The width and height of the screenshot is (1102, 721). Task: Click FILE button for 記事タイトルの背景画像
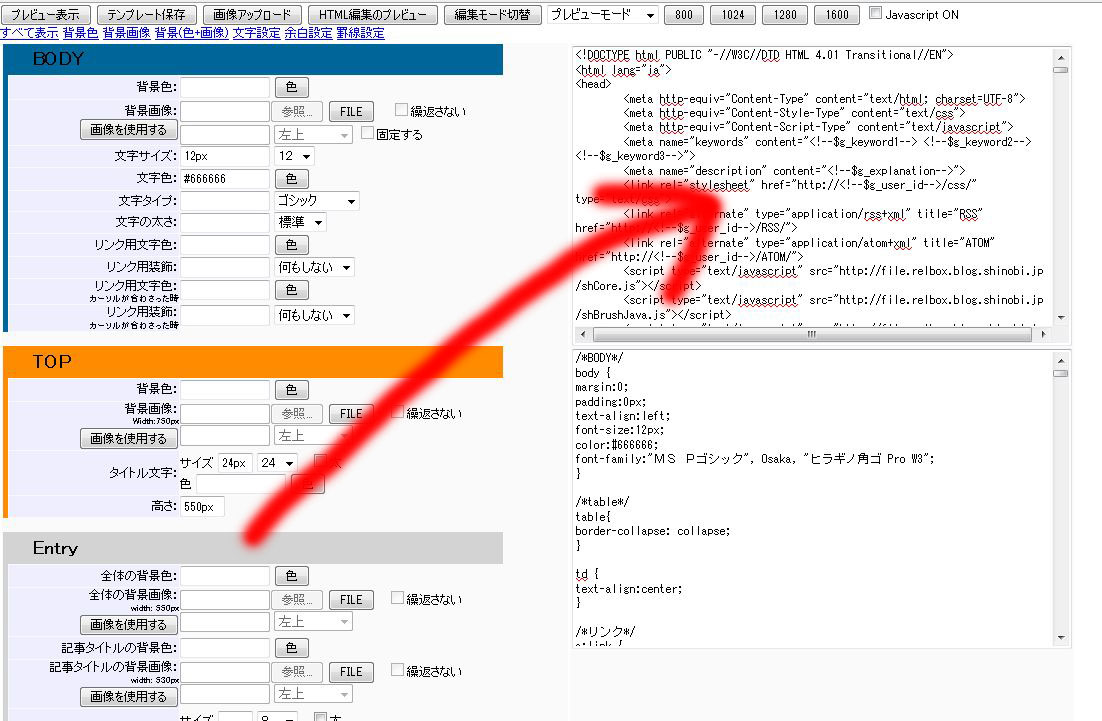pos(351,673)
